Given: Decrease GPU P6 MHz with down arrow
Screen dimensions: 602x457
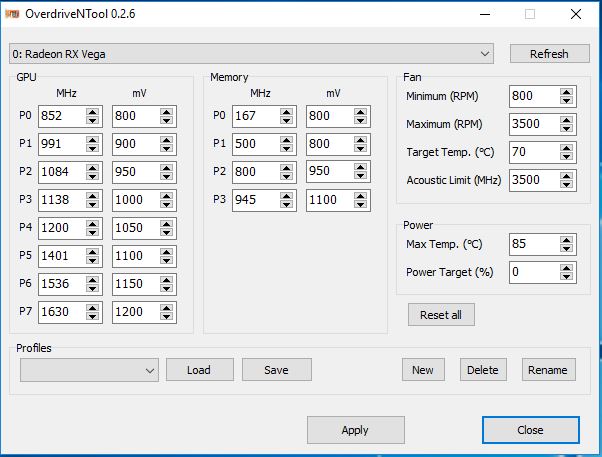Looking at the screenshot, I should [x=93, y=288].
